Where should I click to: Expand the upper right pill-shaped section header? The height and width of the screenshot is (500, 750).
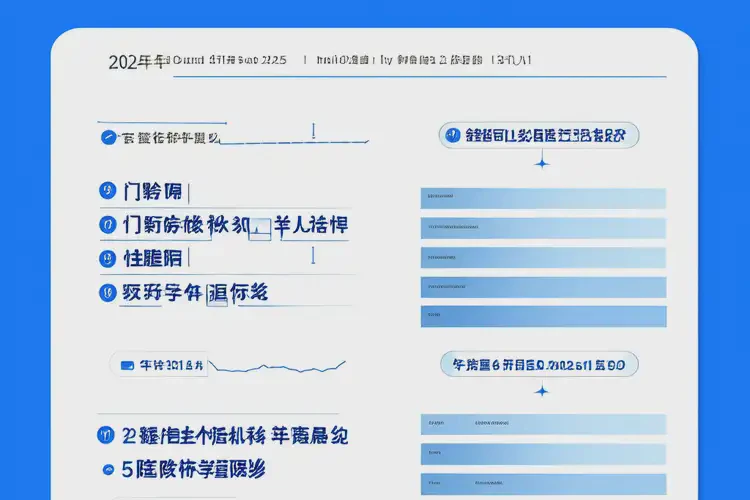coord(540,137)
